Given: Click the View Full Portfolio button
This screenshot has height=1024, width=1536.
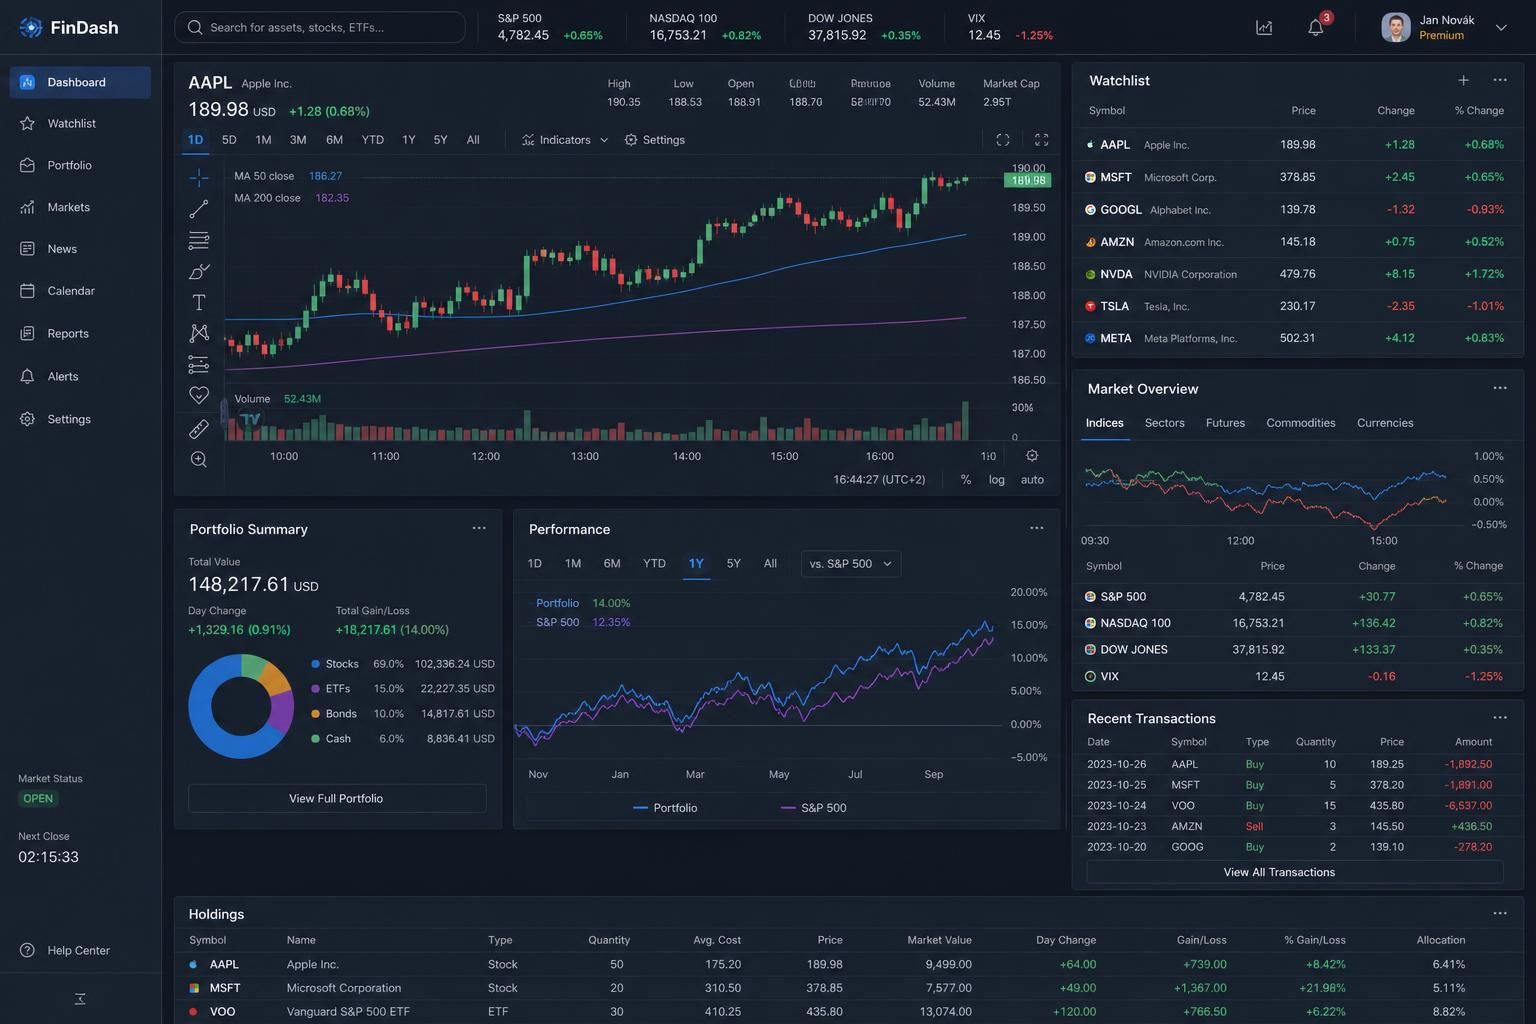Looking at the screenshot, I should pos(337,799).
